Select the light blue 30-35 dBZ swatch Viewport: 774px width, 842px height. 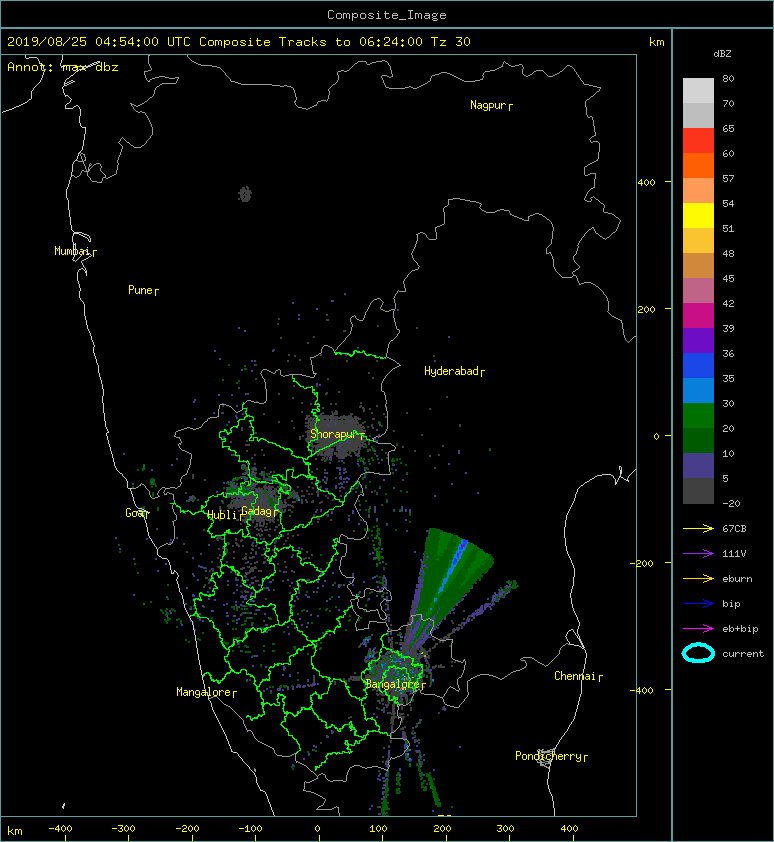(x=698, y=390)
